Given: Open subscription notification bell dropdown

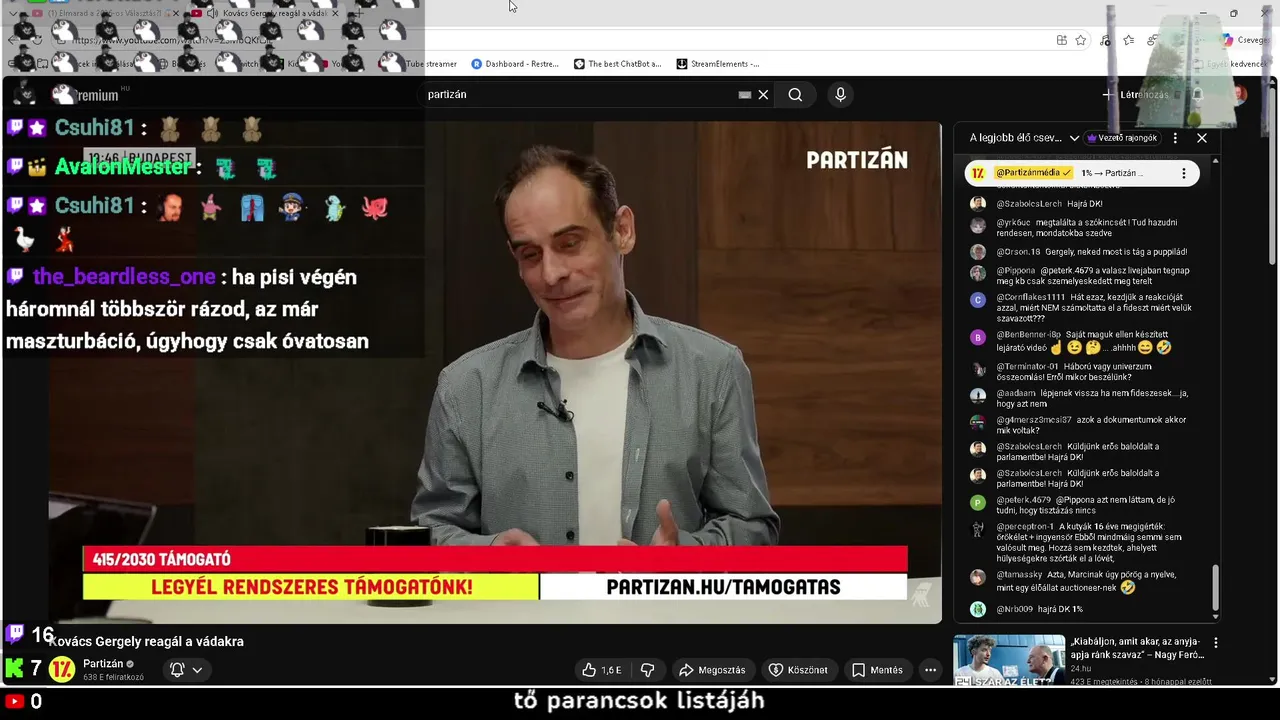Looking at the screenshot, I should pyautogui.click(x=186, y=670).
